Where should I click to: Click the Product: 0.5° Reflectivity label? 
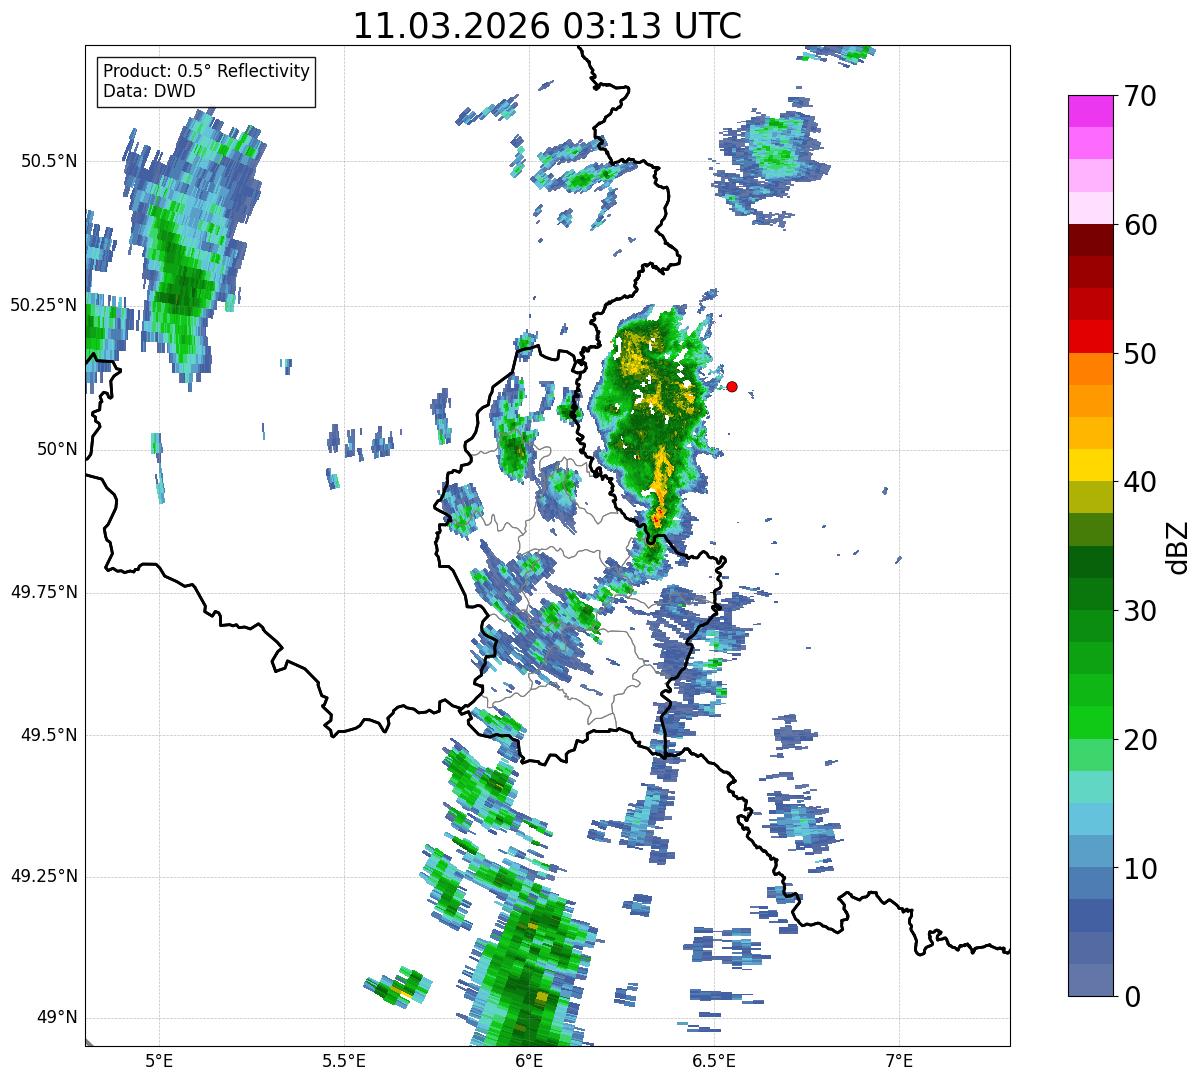pos(207,72)
